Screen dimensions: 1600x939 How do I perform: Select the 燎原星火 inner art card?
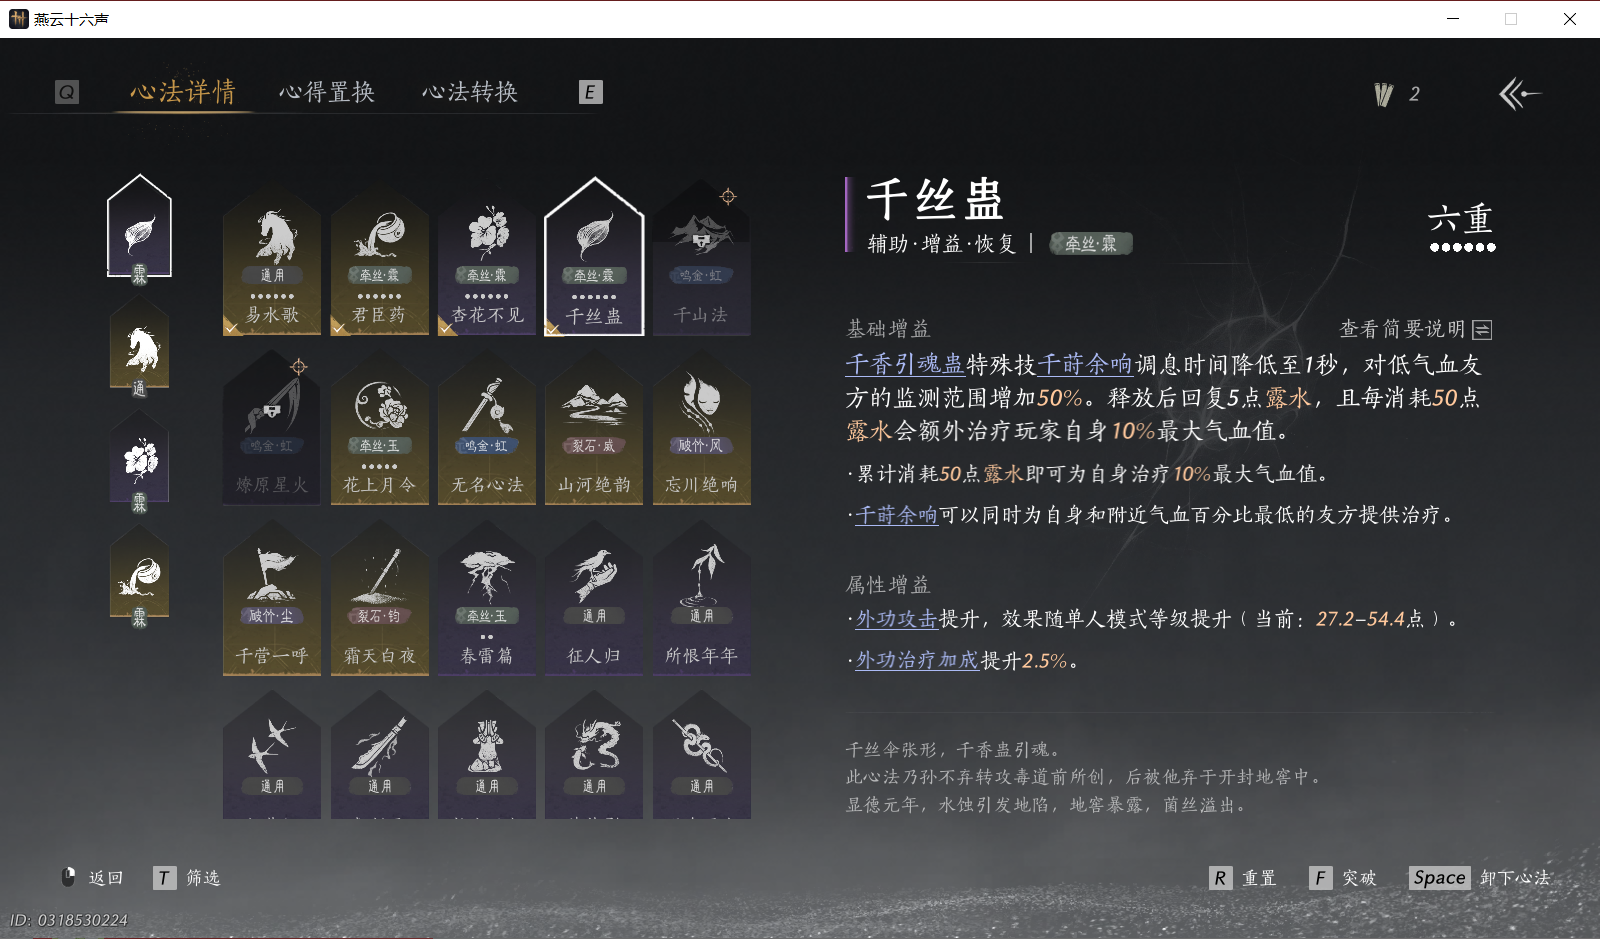coord(272,430)
